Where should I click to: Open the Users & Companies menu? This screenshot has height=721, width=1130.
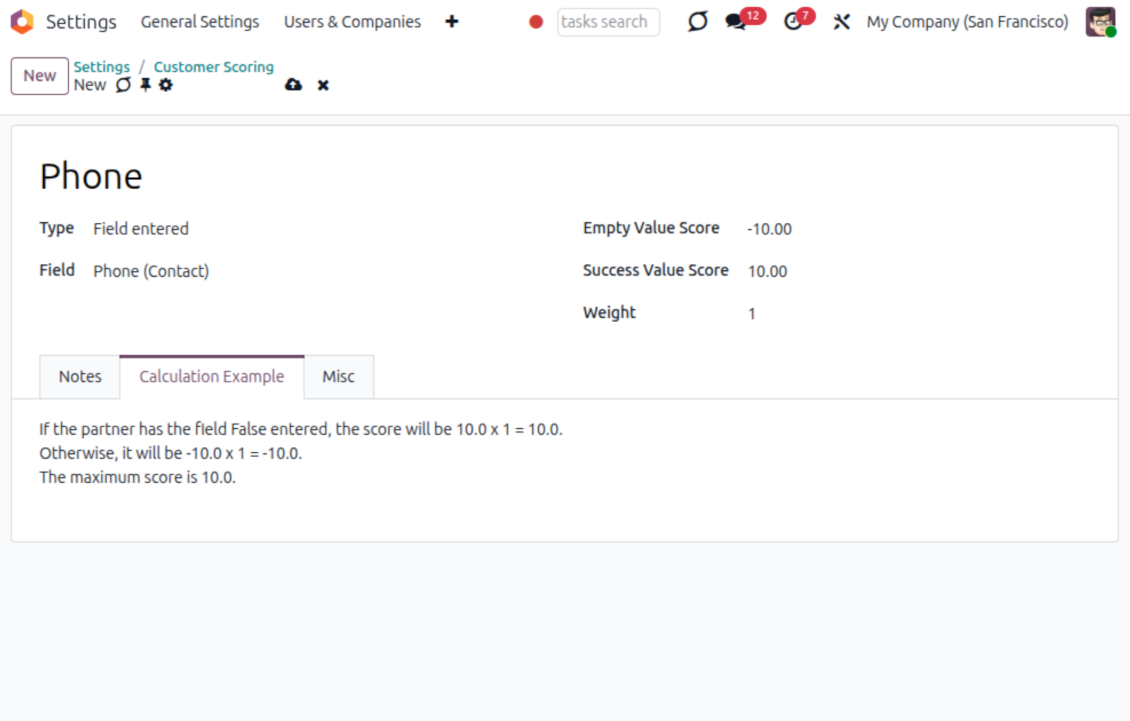pos(352,22)
